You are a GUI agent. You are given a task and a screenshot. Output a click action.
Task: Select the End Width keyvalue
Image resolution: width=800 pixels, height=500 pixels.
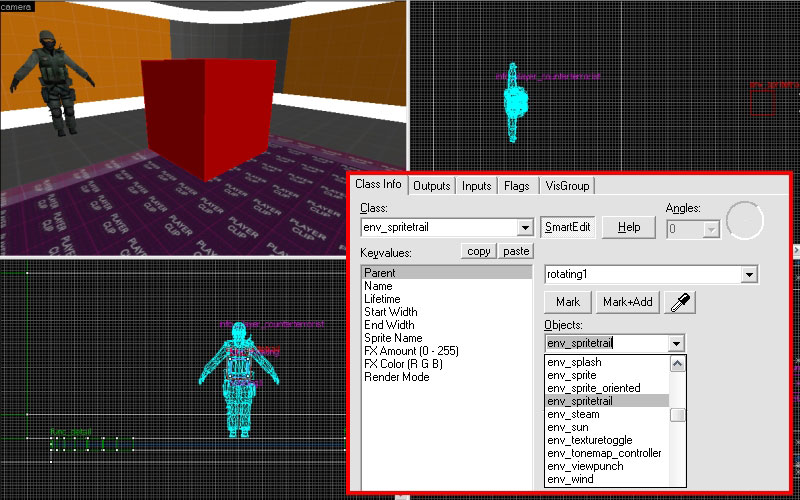point(446,325)
